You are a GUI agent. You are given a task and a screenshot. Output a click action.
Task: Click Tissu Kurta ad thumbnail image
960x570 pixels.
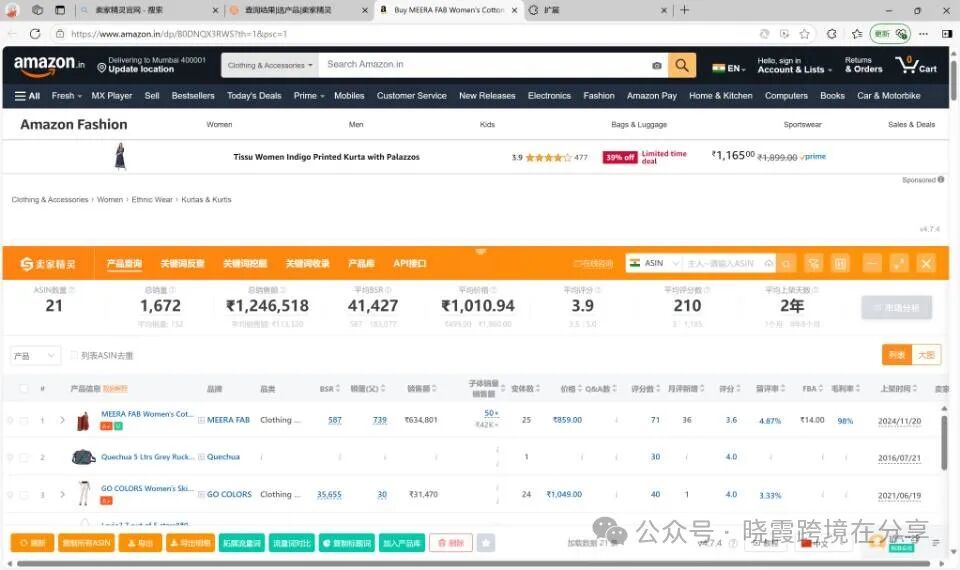point(120,156)
